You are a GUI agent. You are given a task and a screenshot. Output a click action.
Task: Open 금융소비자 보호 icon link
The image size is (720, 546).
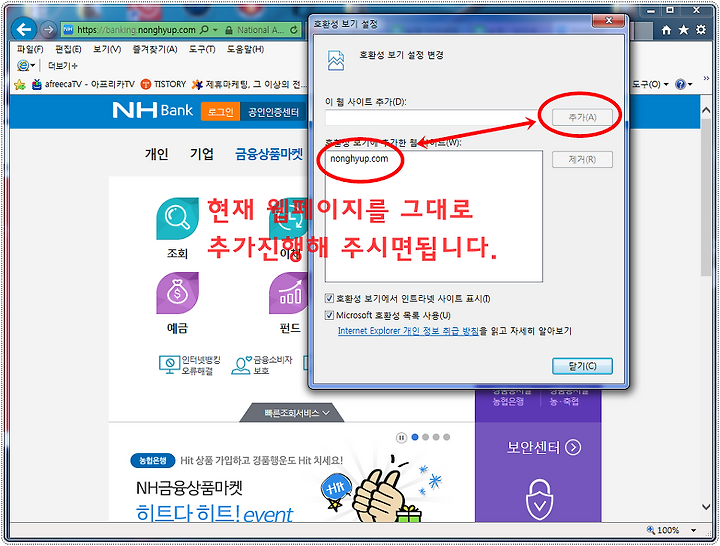[262, 365]
